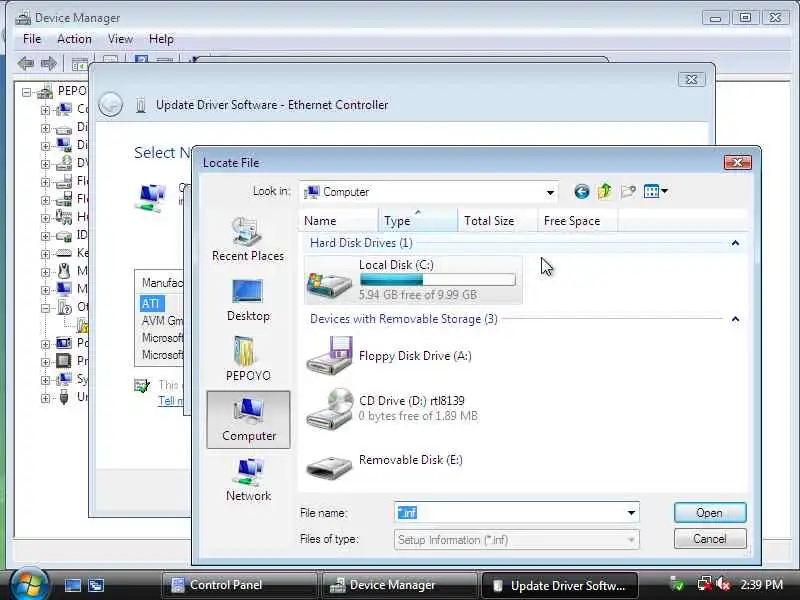Sort by the Name column header
This screenshot has height=600, width=800.
point(338,221)
